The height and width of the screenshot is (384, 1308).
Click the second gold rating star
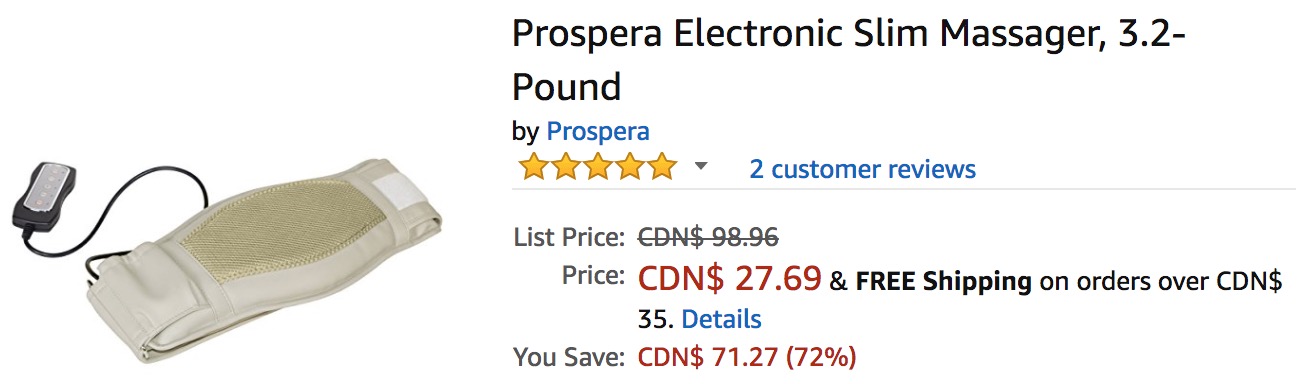point(564,167)
